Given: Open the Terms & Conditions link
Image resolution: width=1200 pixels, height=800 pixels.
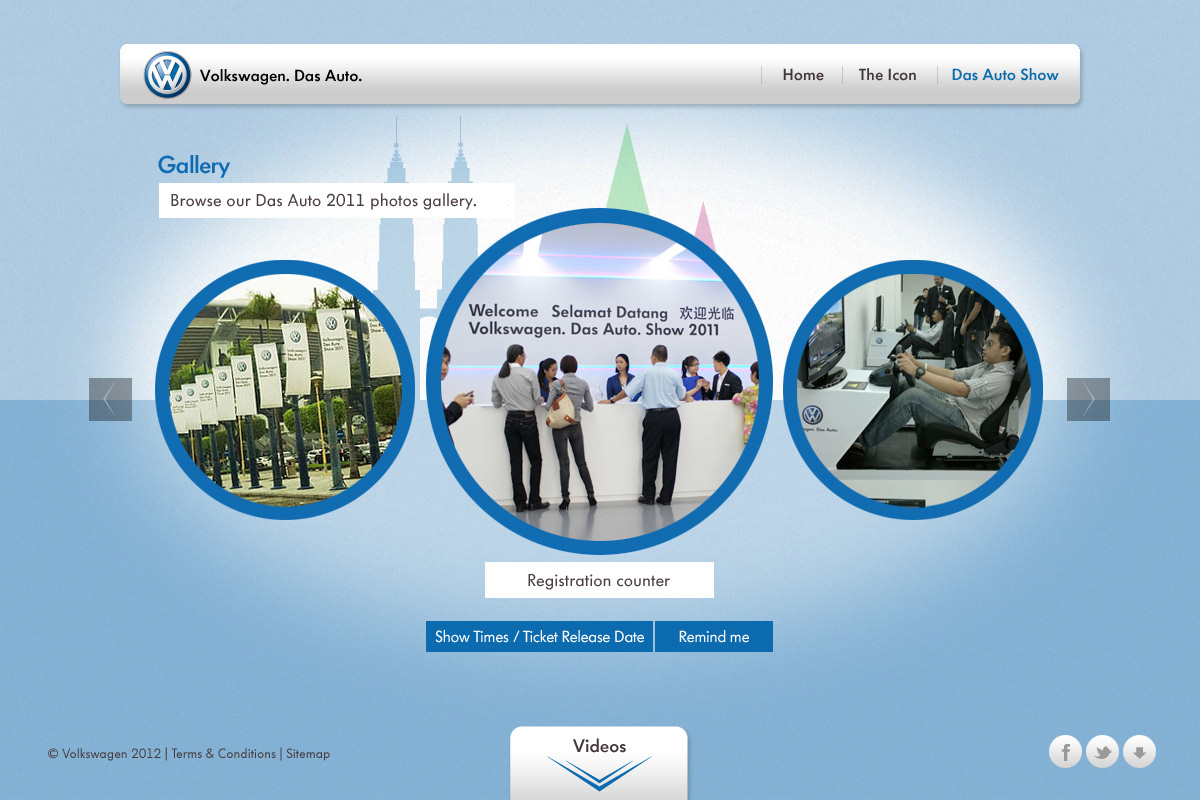Looking at the screenshot, I should (223, 754).
